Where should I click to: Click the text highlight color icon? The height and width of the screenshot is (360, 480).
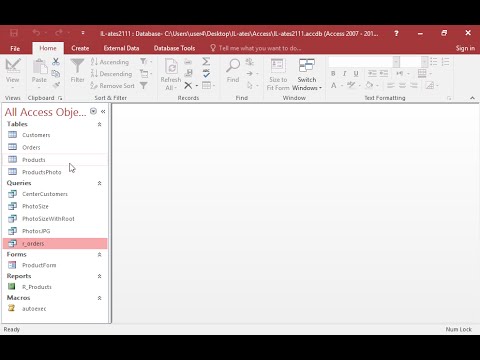pos(351,86)
